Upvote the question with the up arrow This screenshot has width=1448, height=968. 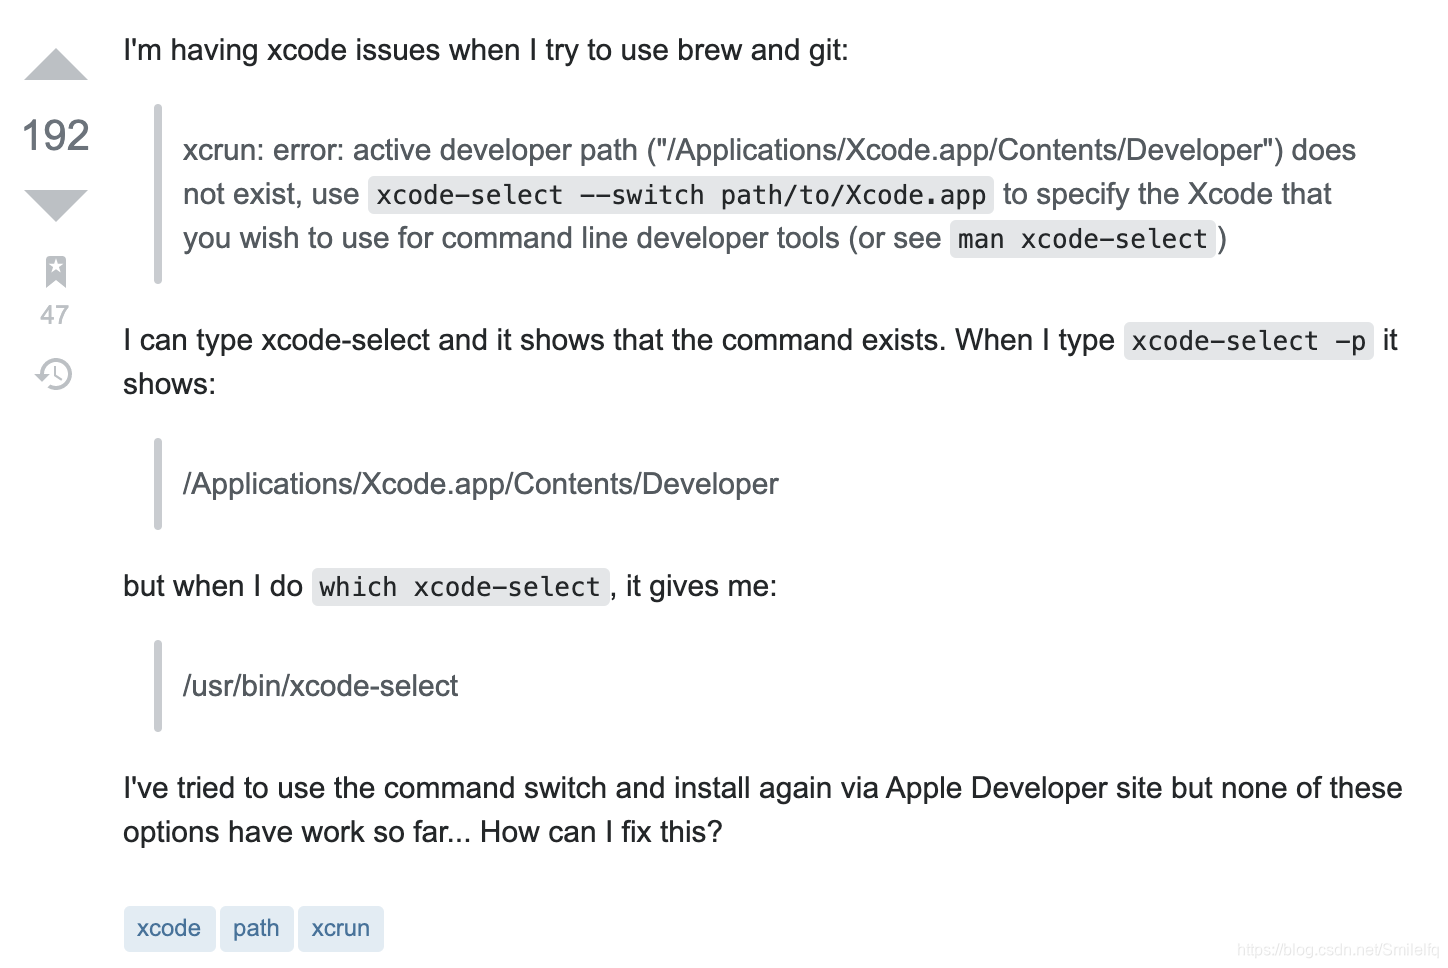[56, 64]
